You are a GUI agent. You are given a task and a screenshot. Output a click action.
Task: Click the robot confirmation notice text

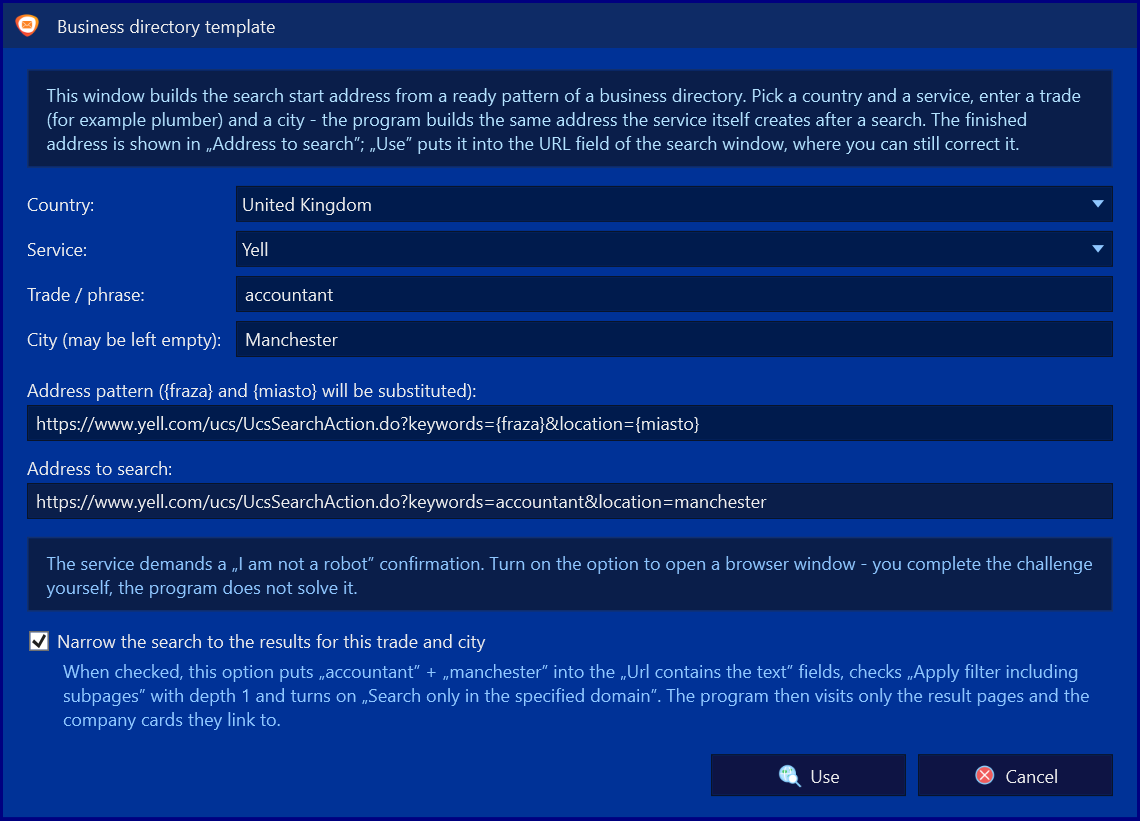coord(569,576)
